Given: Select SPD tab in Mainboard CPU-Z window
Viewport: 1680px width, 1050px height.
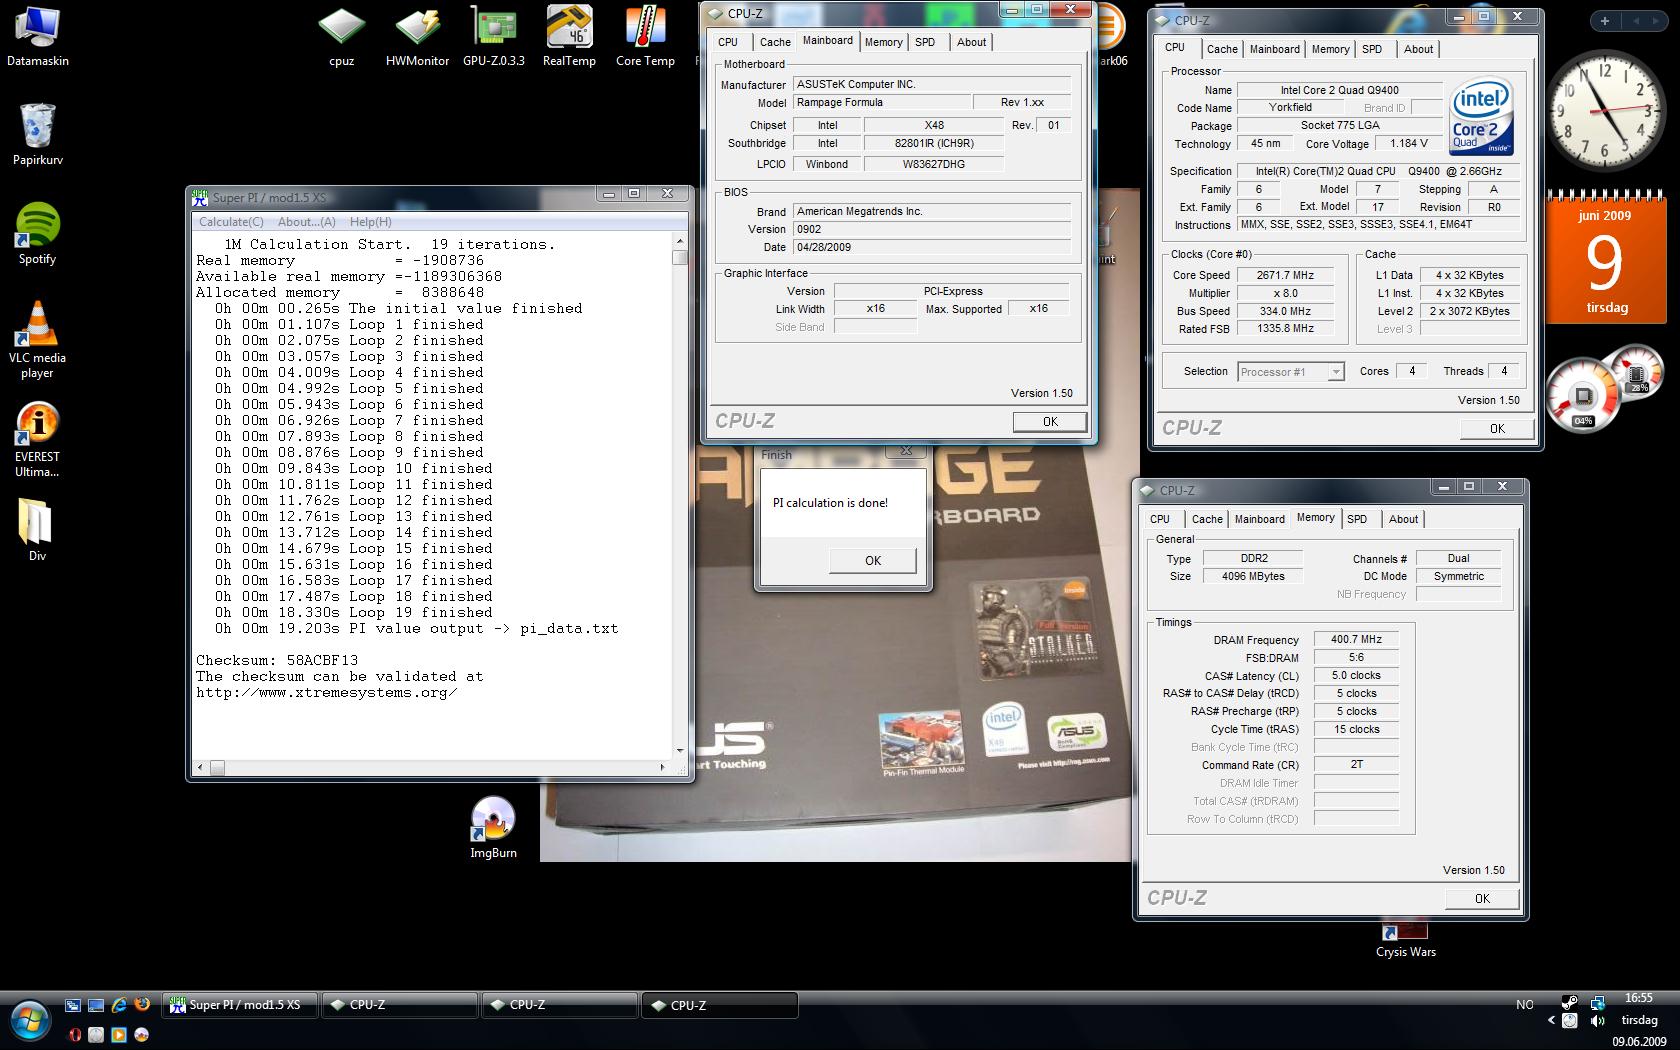Looking at the screenshot, I should (x=925, y=42).
